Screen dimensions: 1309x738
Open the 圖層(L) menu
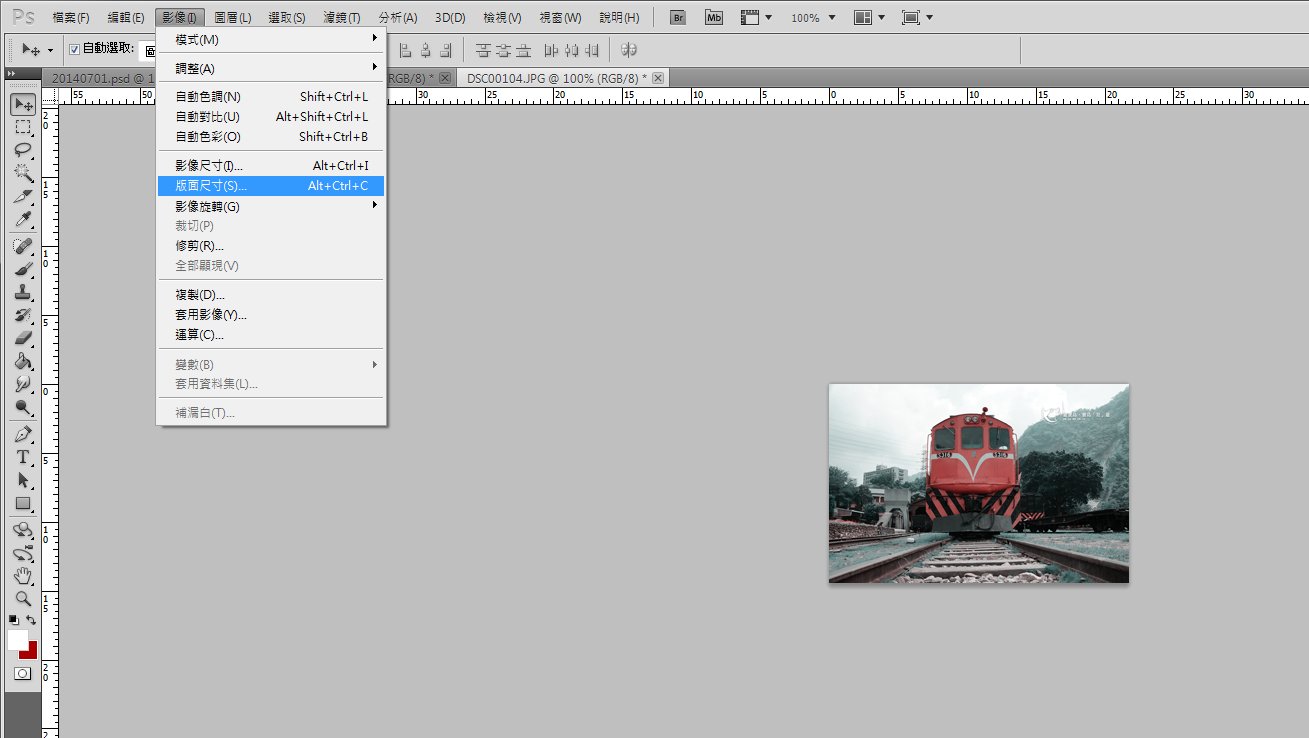click(233, 18)
